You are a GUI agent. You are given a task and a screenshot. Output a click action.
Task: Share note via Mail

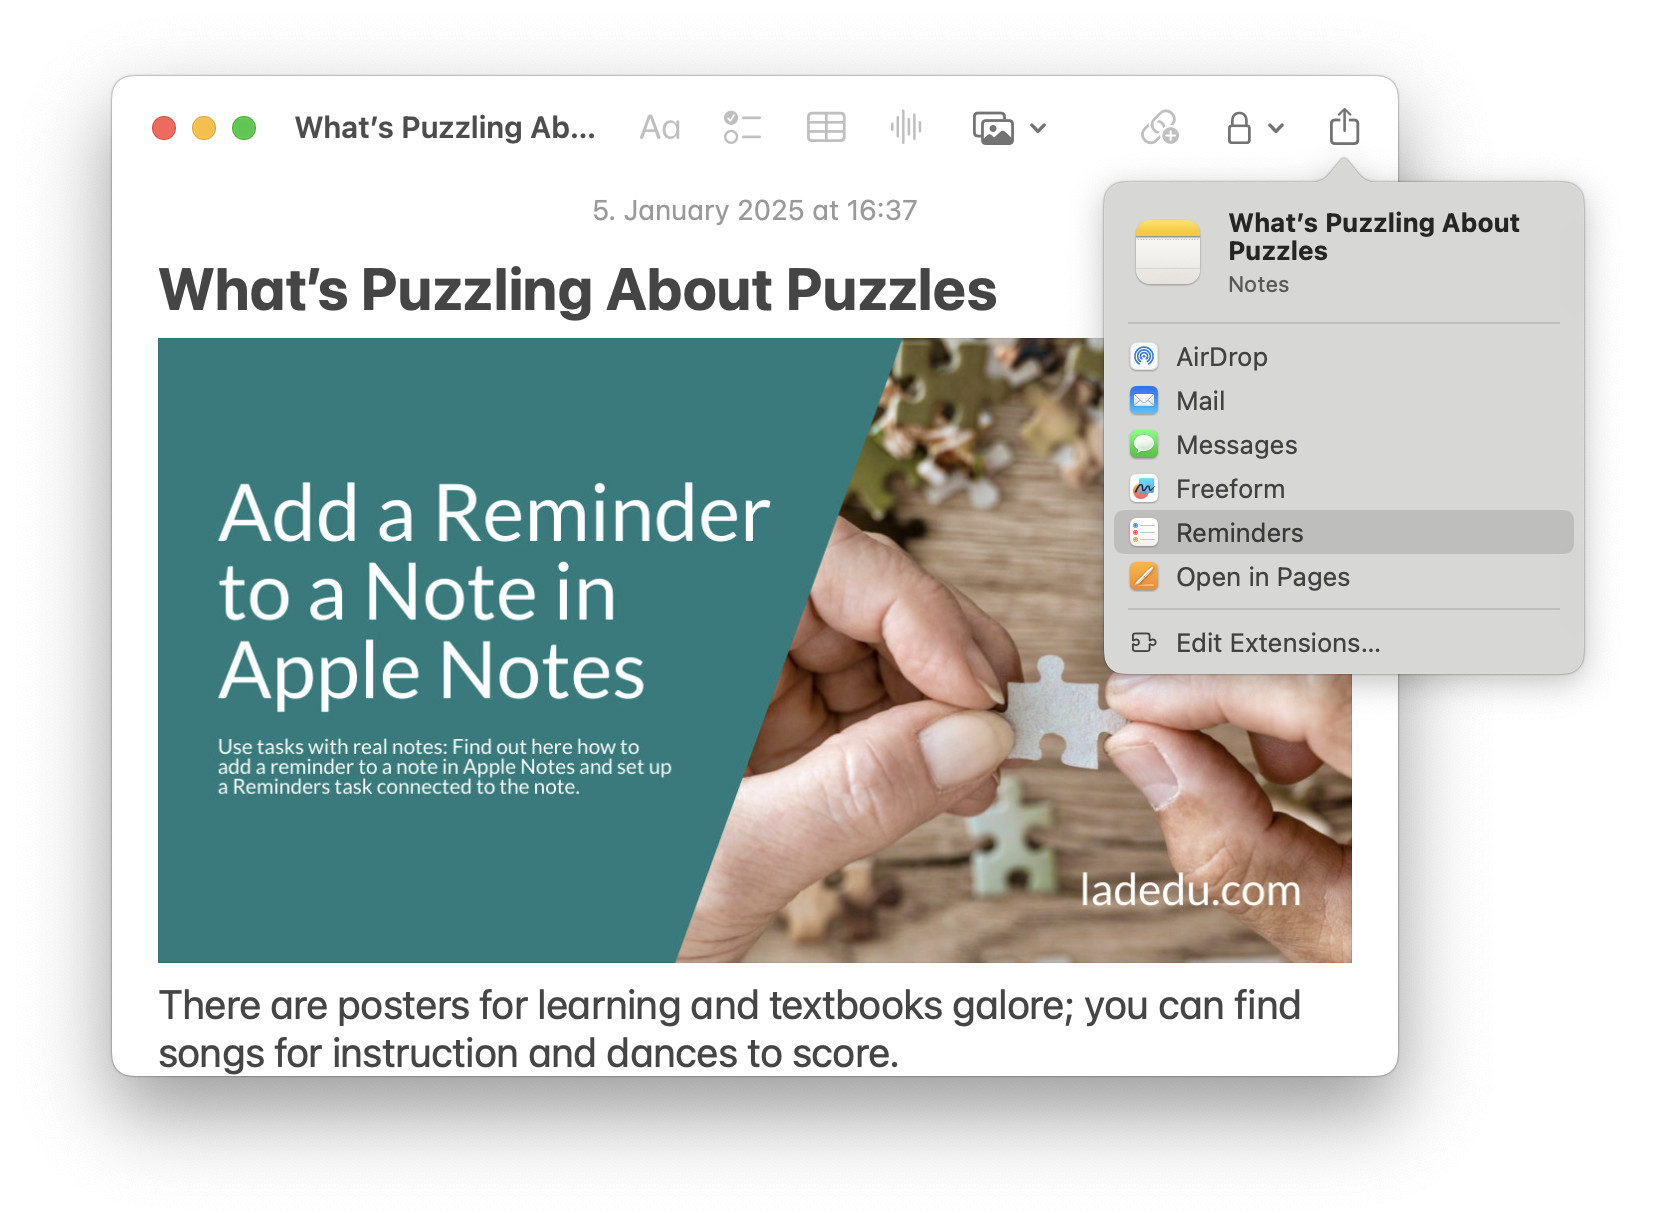coord(1344,401)
